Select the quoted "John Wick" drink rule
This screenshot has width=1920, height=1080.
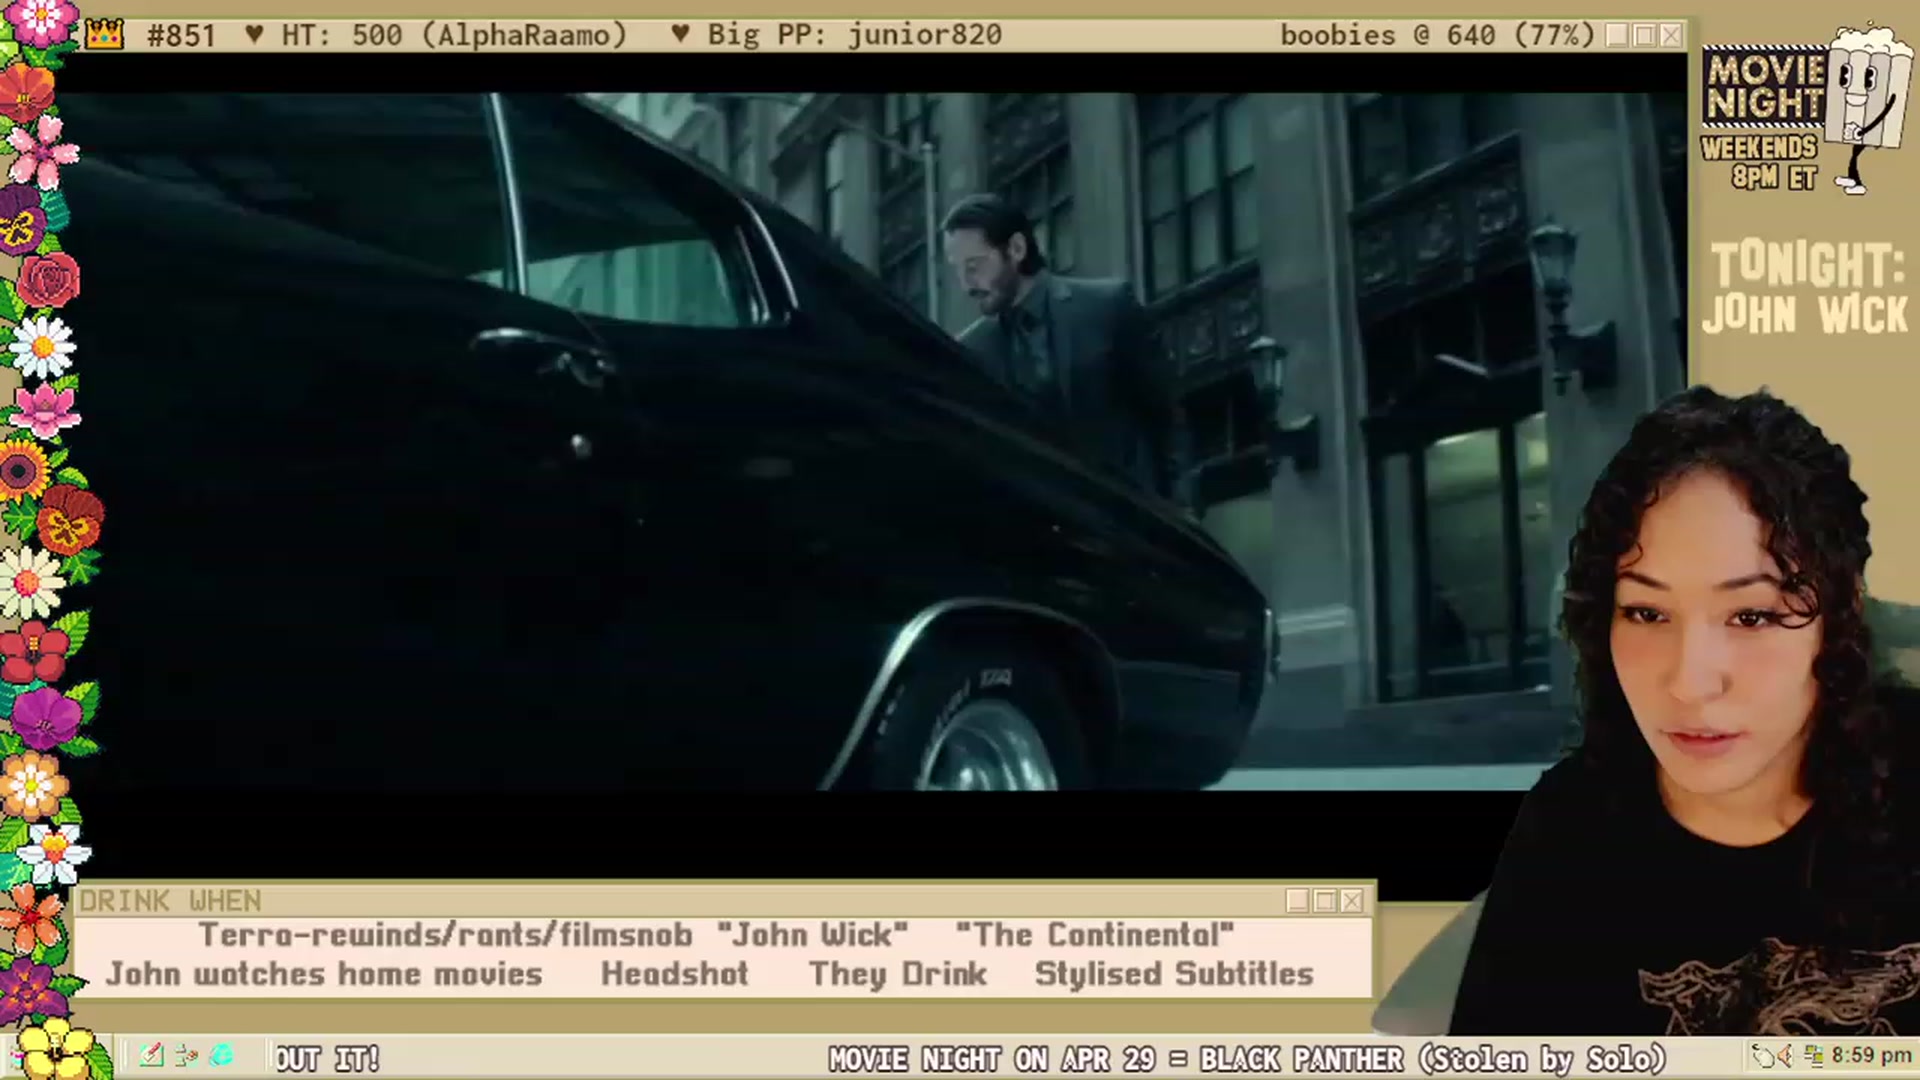click(813, 935)
